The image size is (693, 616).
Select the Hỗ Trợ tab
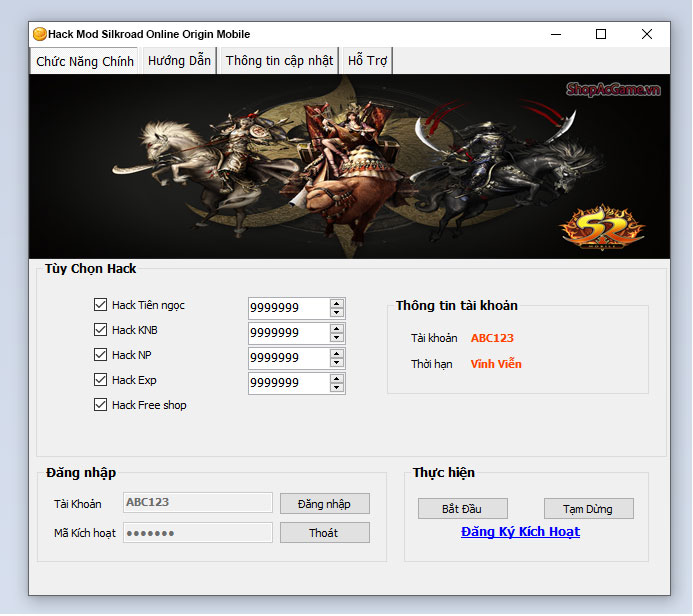(367, 61)
